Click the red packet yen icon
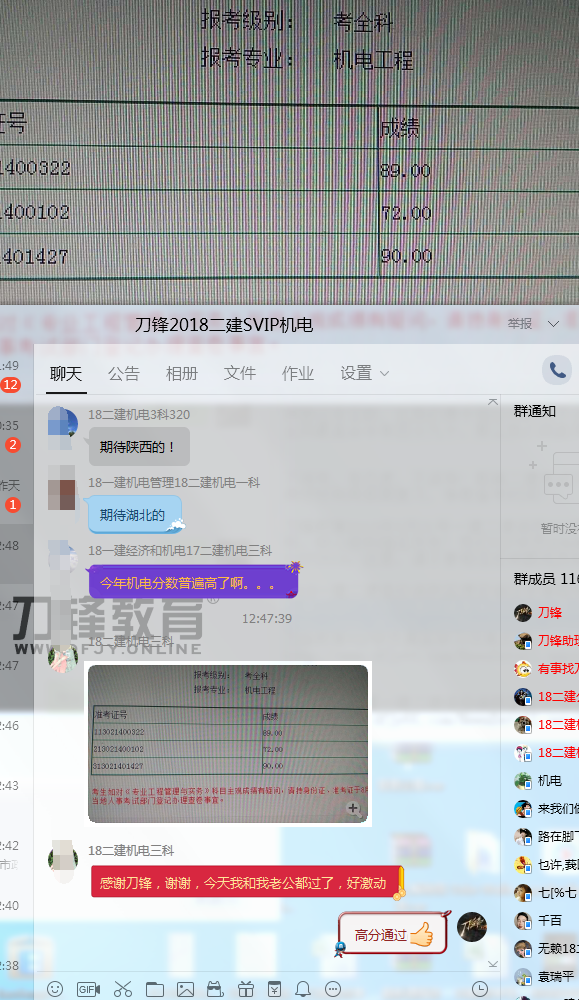This screenshot has width=579, height=1000. pos(274,989)
